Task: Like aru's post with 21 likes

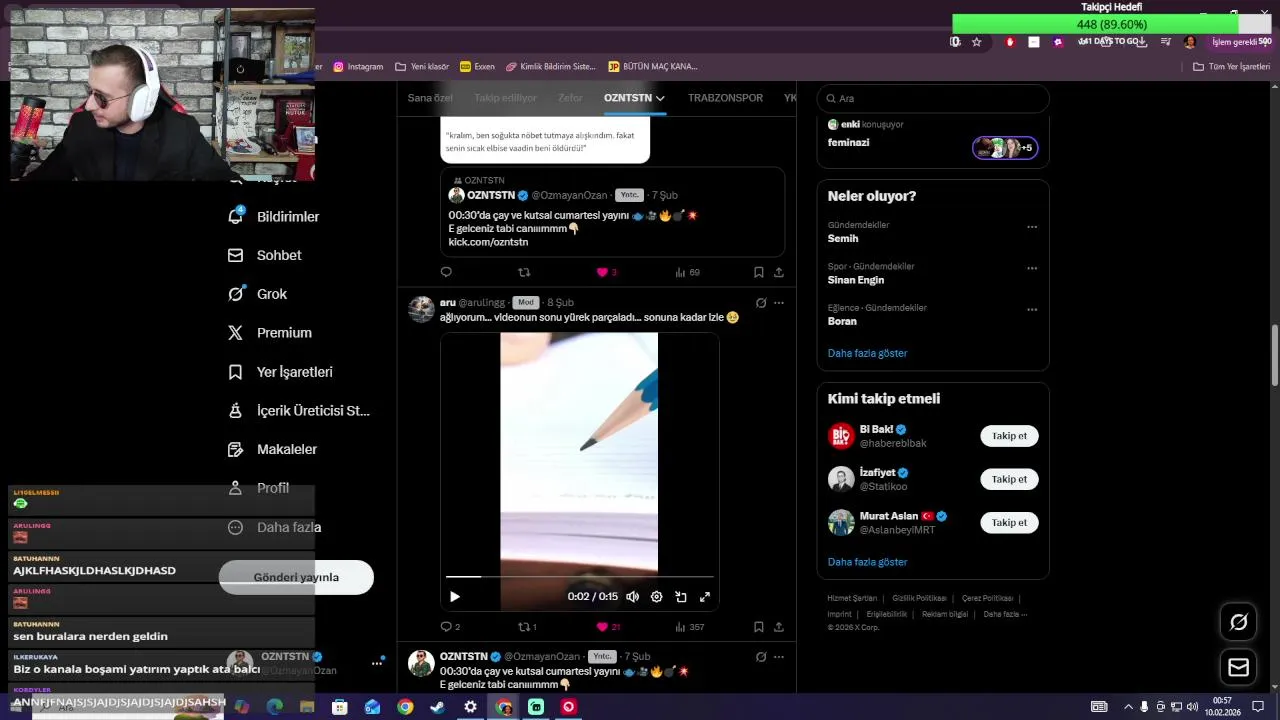Action: [x=608, y=627]
